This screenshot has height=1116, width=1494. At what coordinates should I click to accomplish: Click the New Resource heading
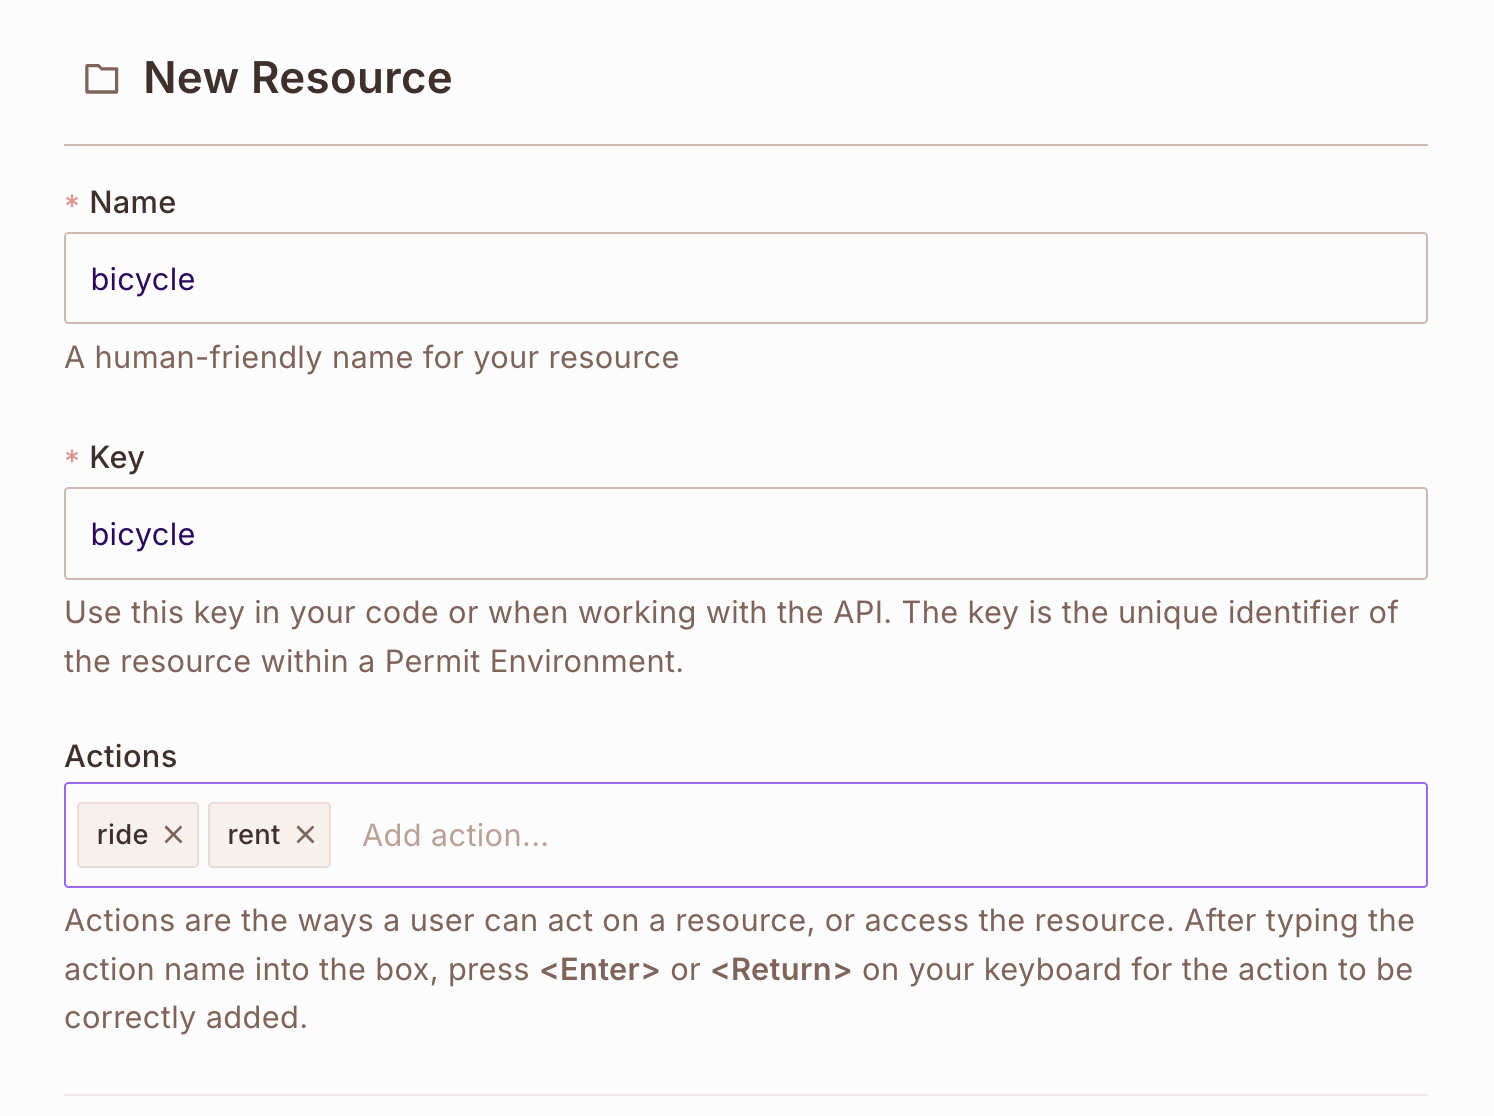coord(297,77)
